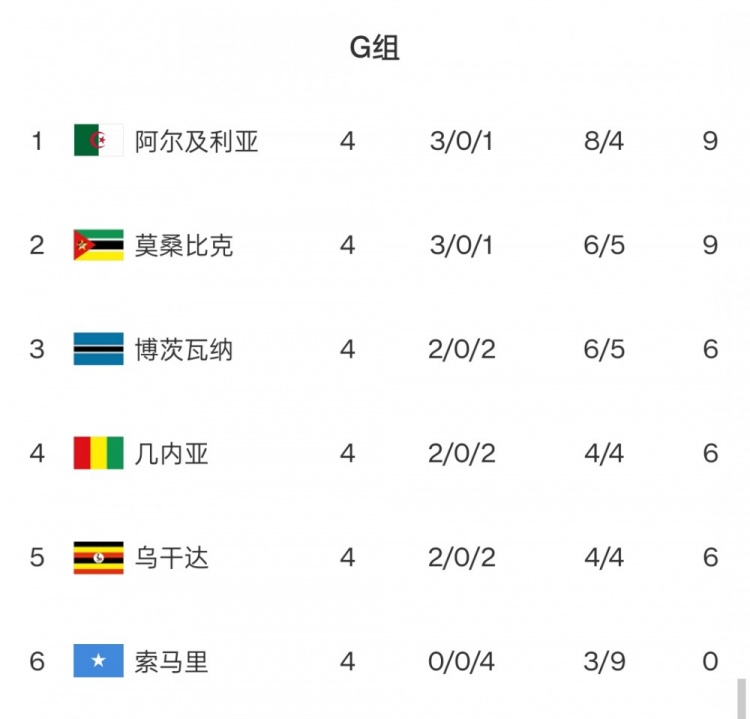Click Mozambique's 3/0/1 record

[x=462, y=245]
